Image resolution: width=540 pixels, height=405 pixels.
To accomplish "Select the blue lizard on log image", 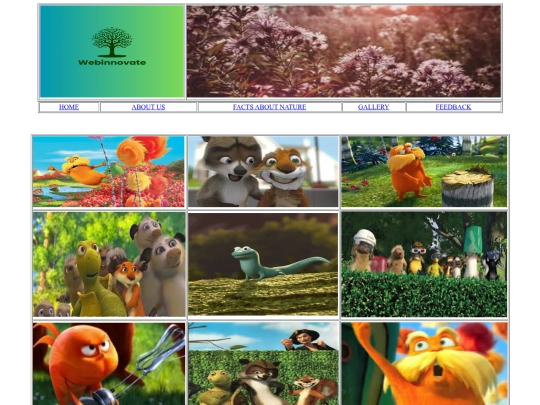I will [263, 264].
